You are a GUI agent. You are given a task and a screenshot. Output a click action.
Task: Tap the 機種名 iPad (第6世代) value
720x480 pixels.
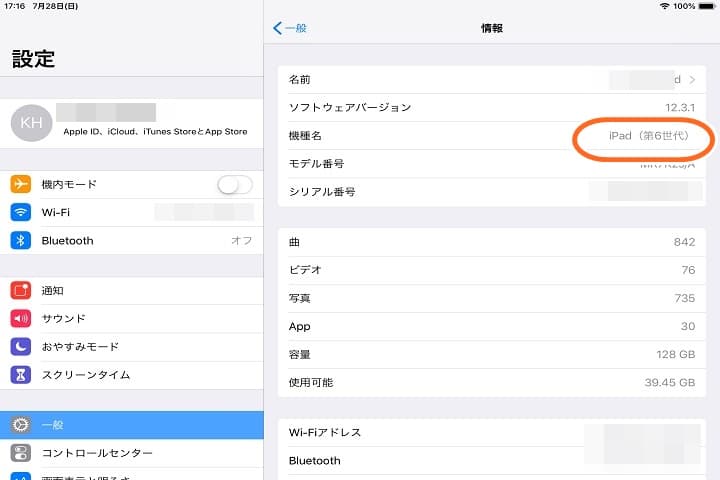click(x=648, y=136)
